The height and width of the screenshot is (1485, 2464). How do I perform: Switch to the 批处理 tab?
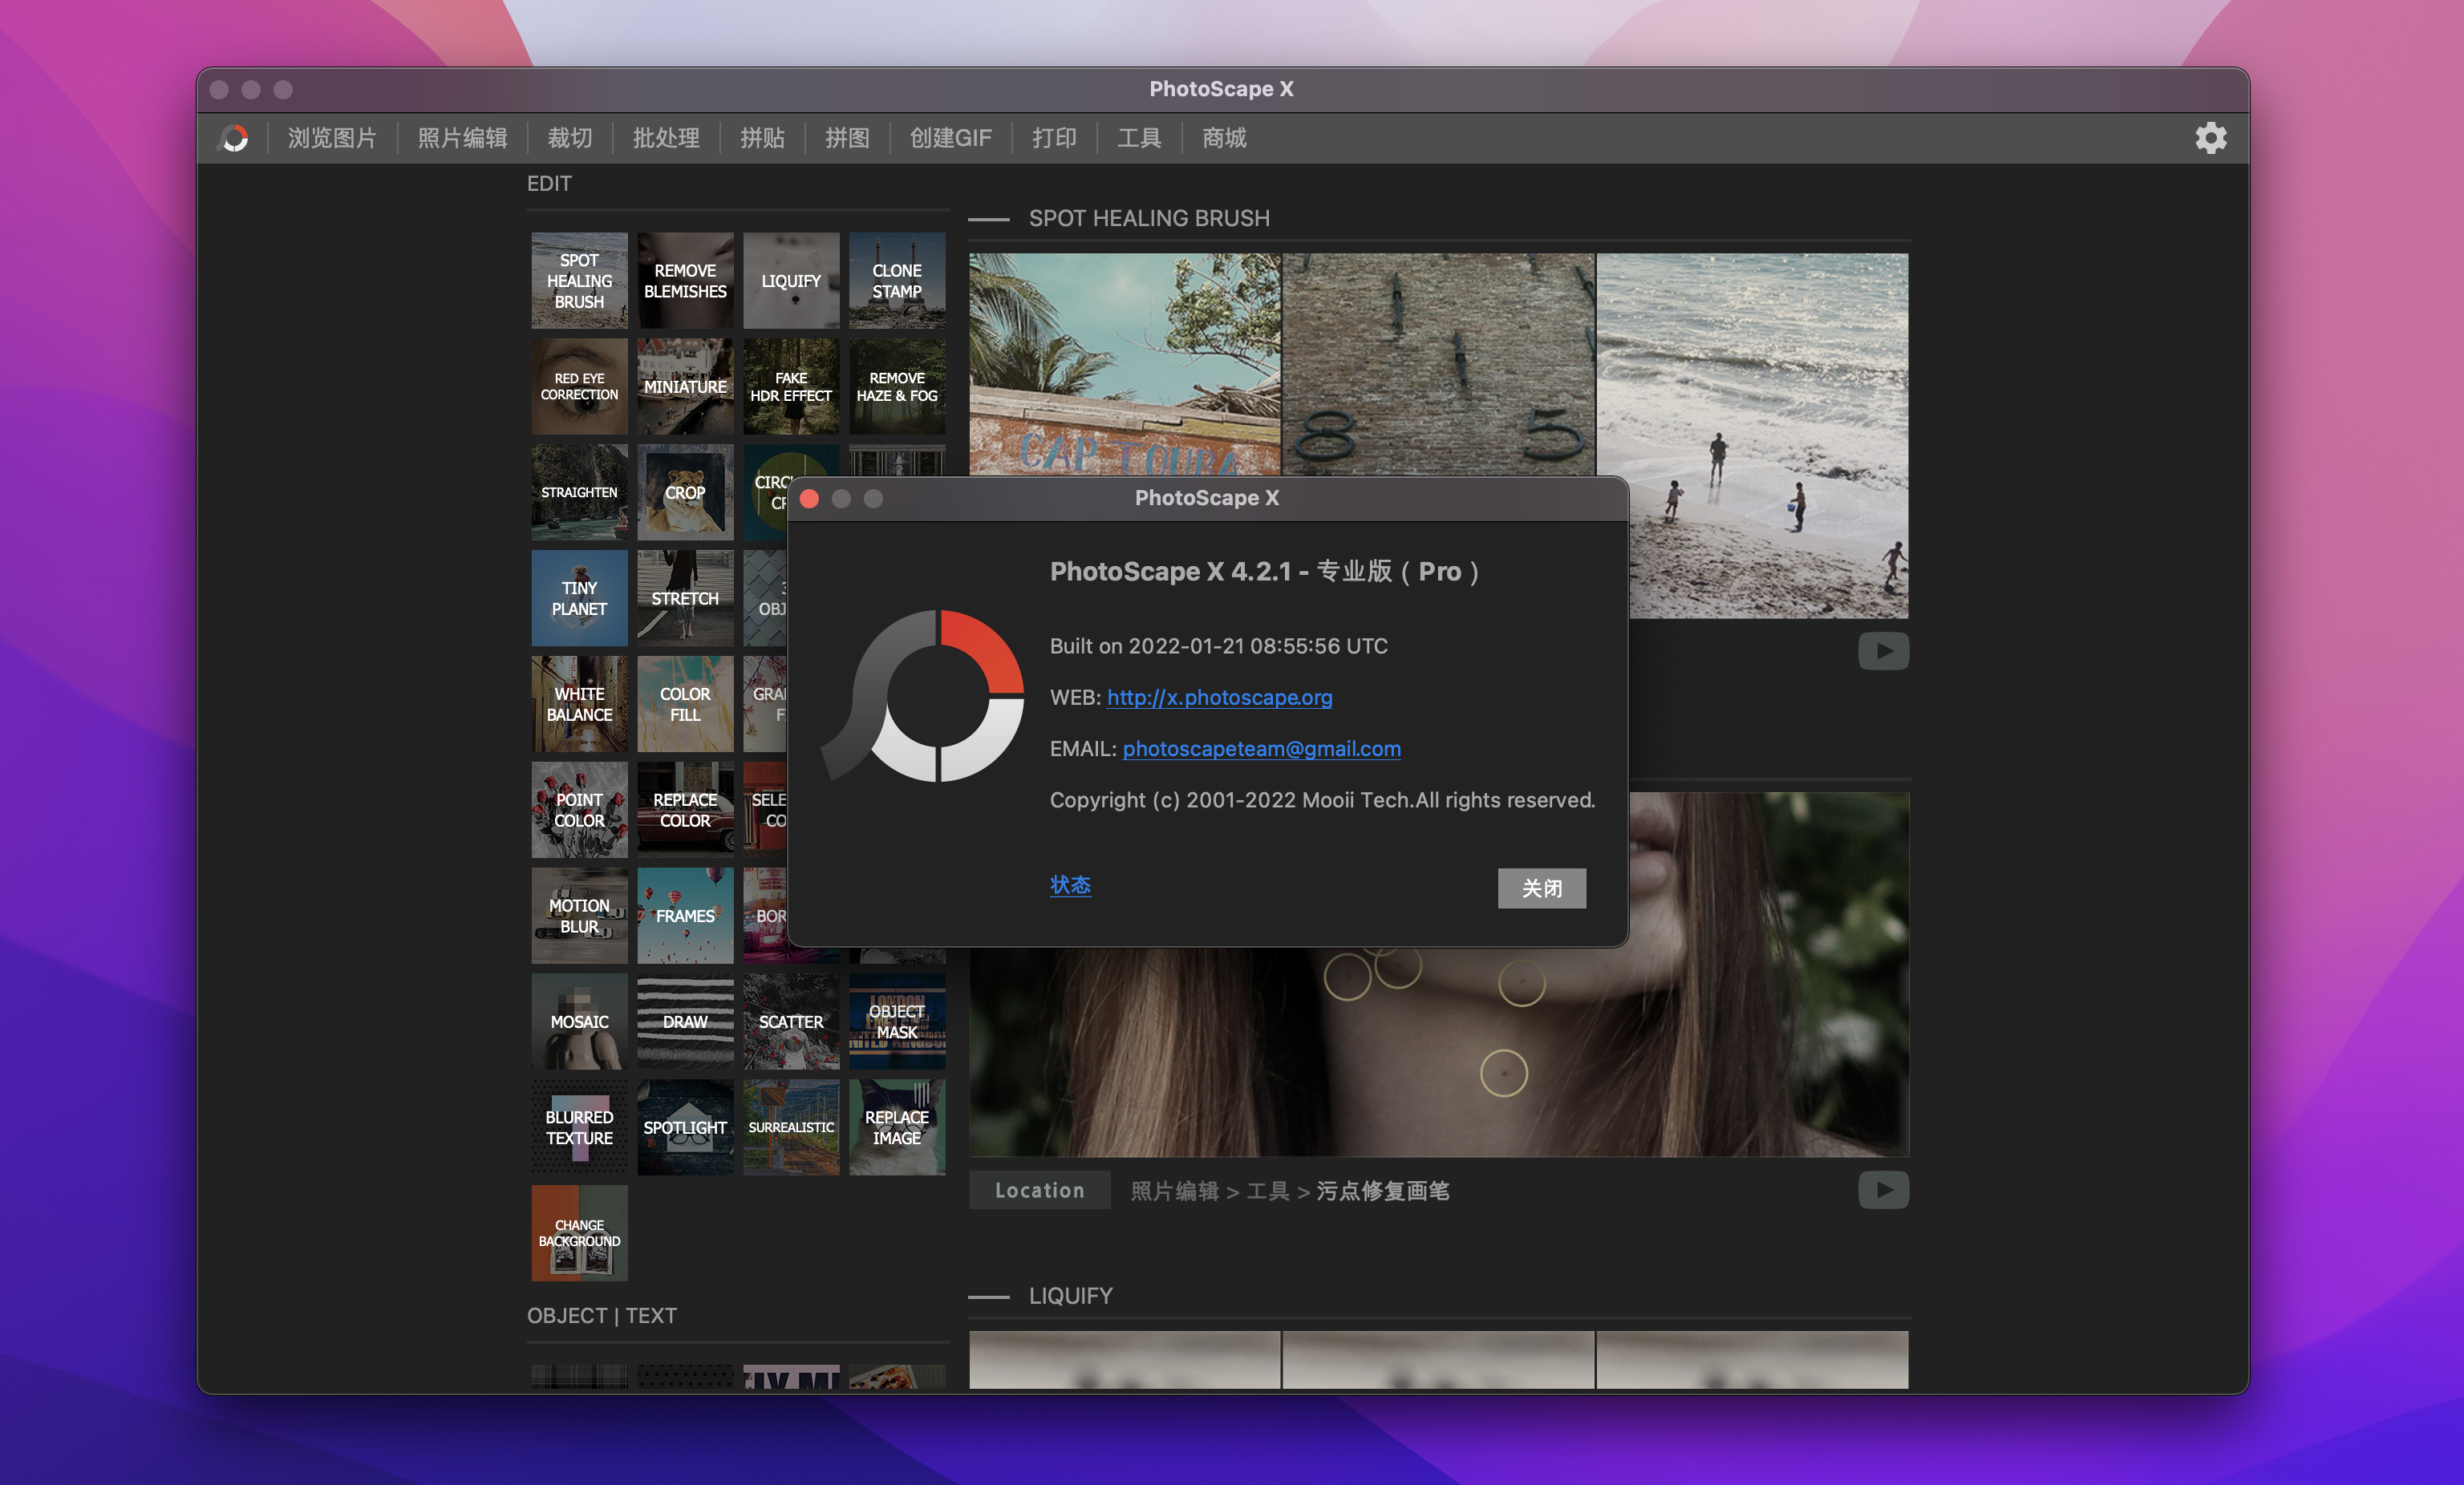point(665,138)
